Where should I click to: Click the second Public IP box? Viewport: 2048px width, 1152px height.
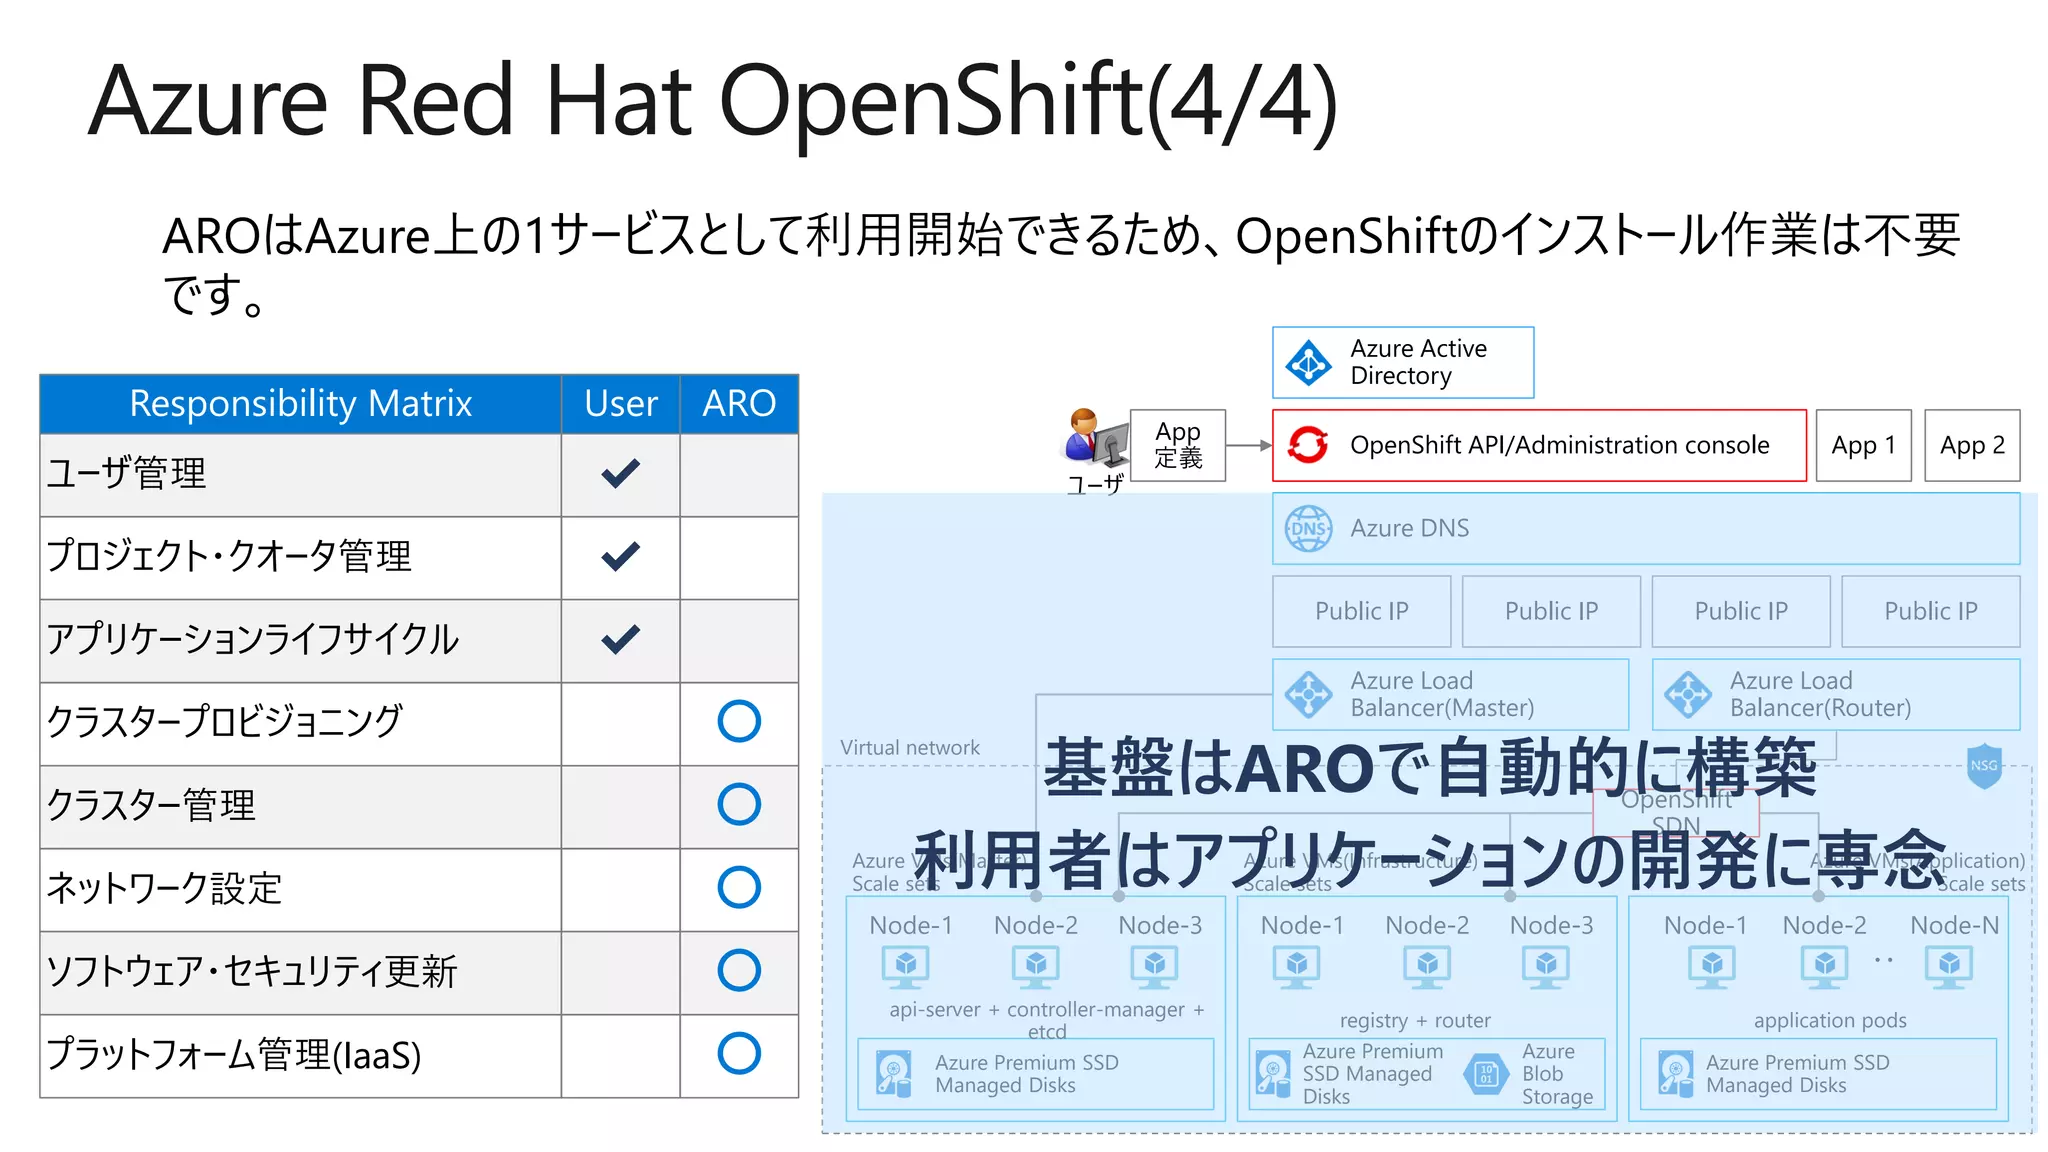(x=1551, y=611)
